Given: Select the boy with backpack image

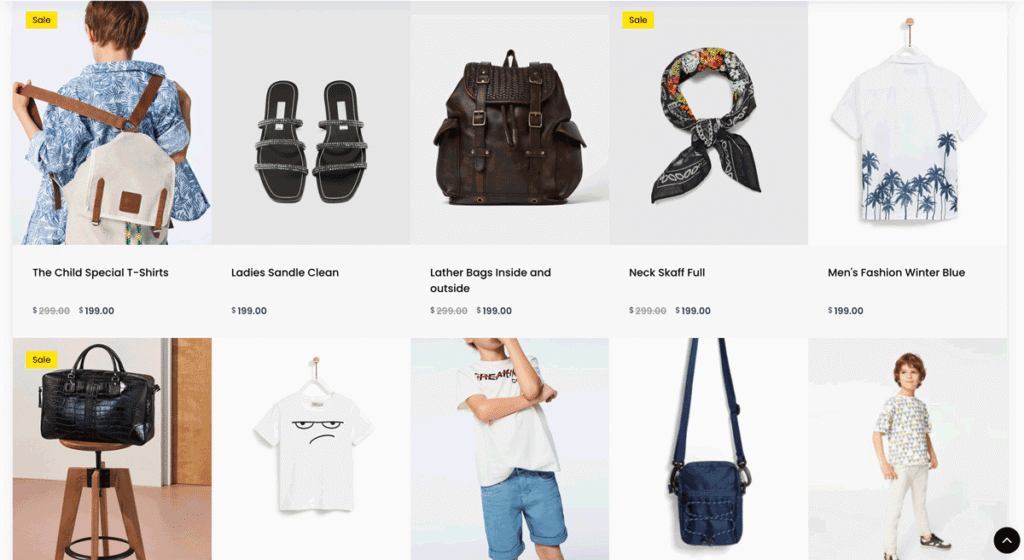Looking at the screenshot, I should click(112, 123).
